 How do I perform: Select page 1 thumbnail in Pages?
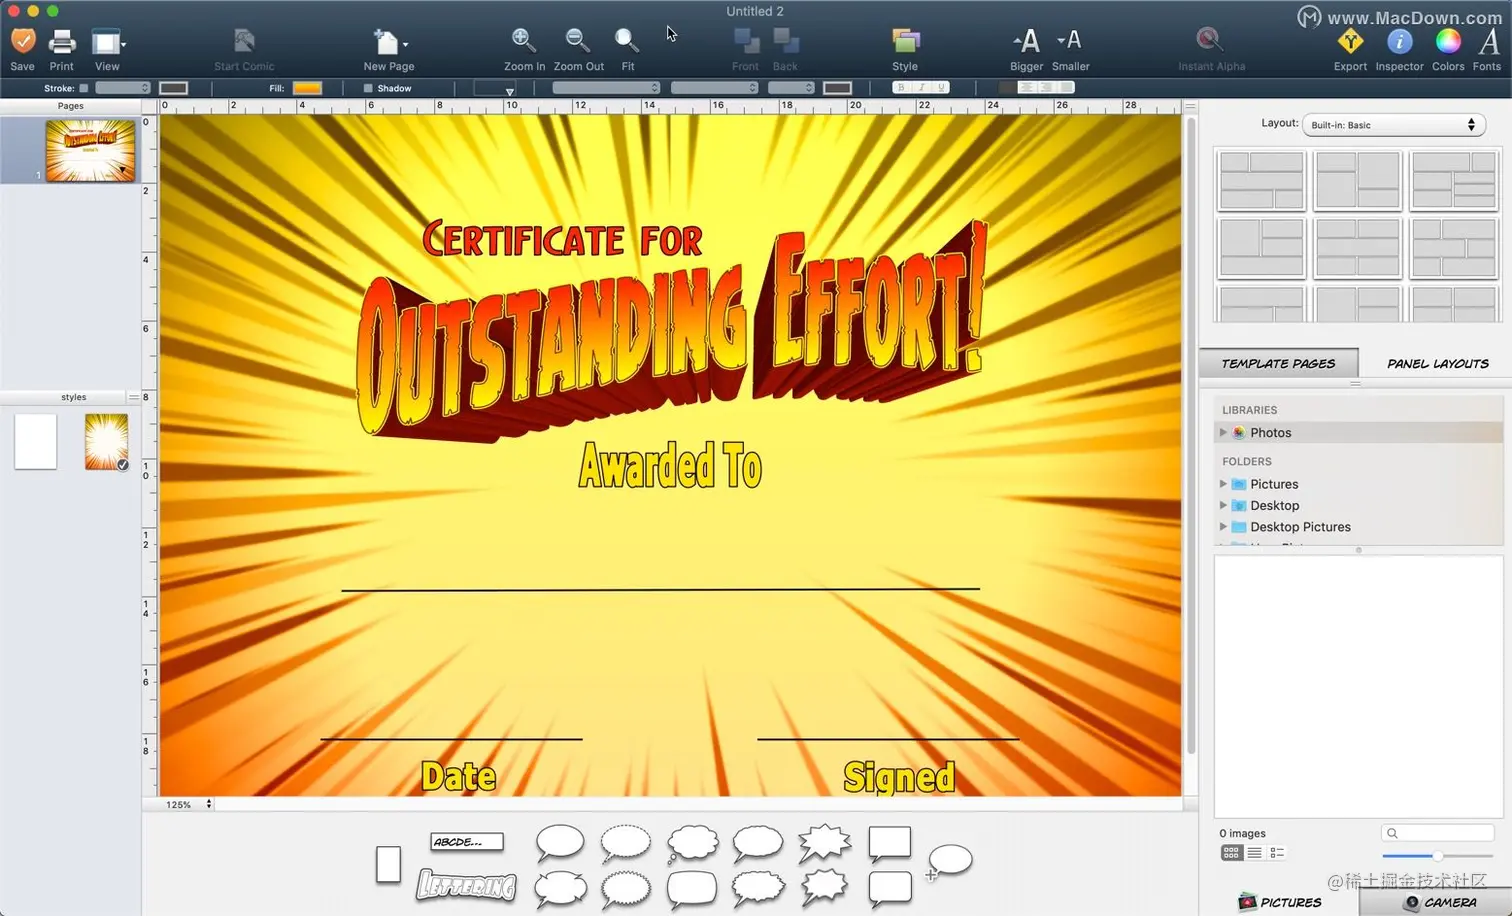[90, 150]
